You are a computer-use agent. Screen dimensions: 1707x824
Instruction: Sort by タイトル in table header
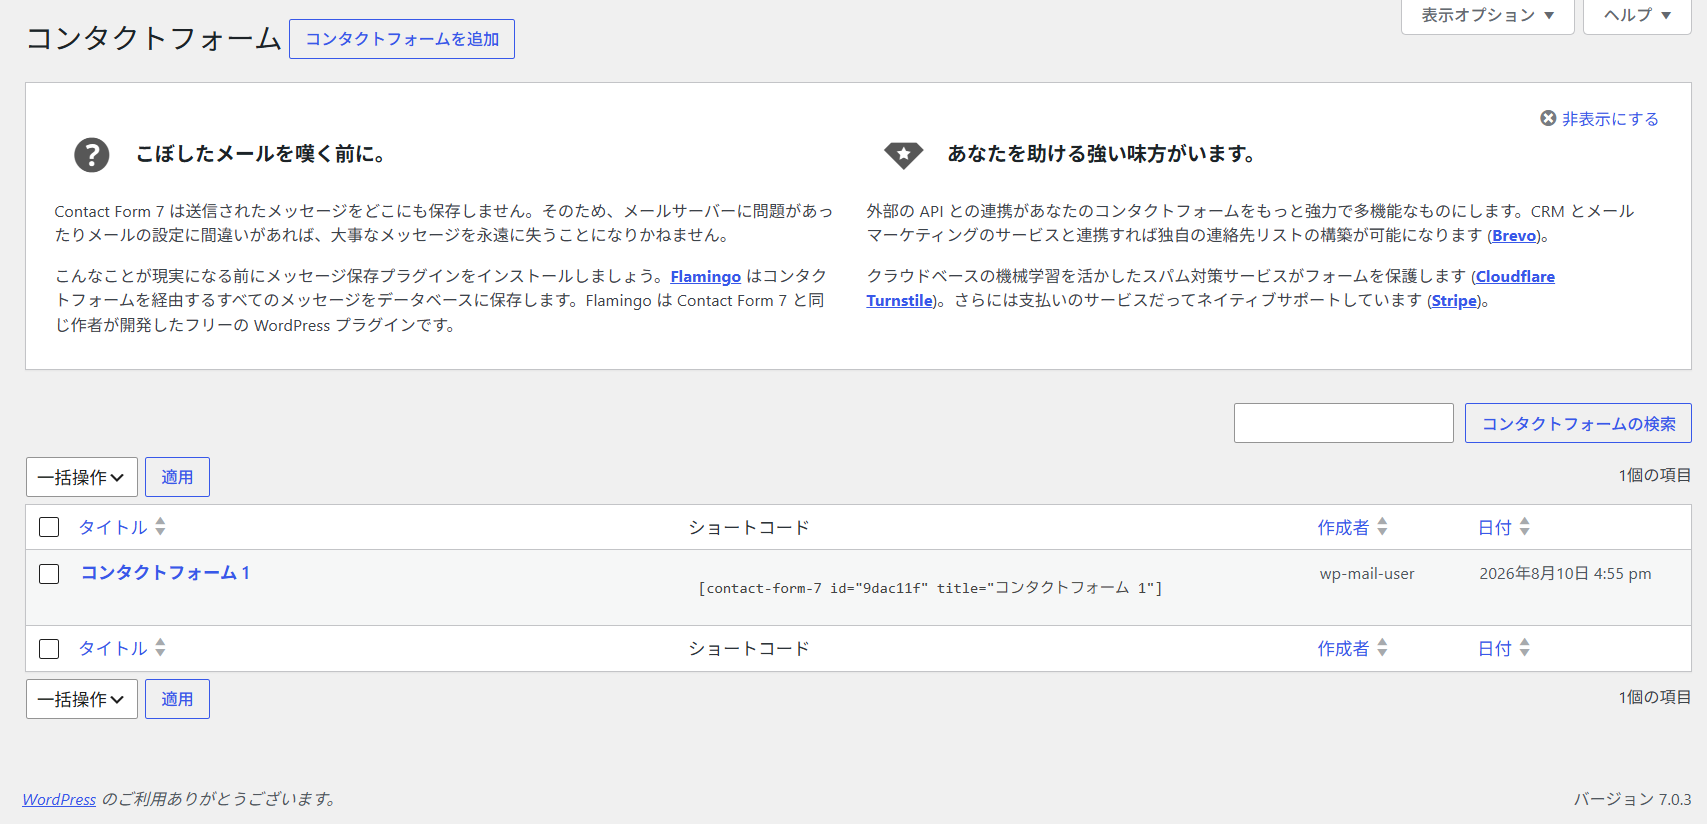click(113, 527)
